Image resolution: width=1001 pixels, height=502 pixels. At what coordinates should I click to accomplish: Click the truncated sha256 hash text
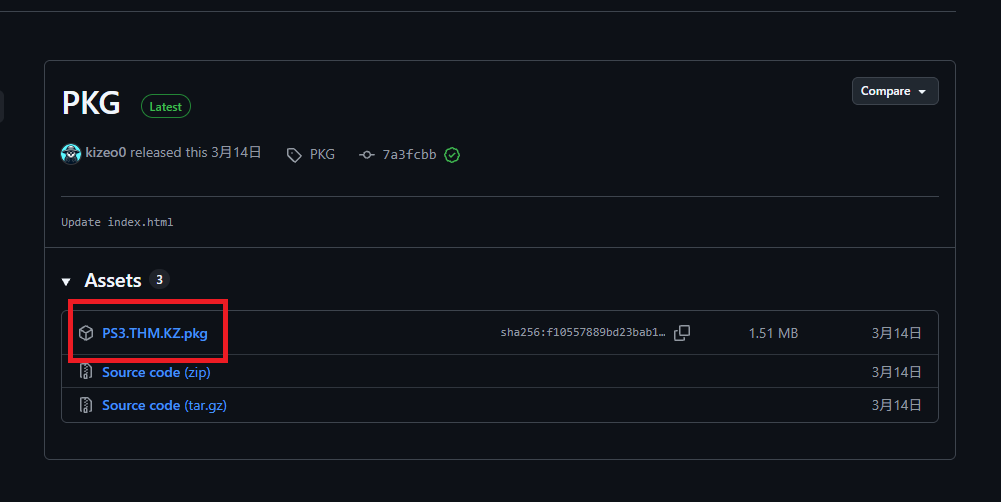(583, 333)
